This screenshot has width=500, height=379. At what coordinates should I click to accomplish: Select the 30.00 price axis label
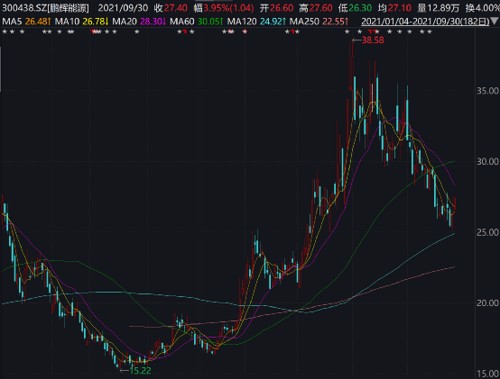tap(487, 161)
